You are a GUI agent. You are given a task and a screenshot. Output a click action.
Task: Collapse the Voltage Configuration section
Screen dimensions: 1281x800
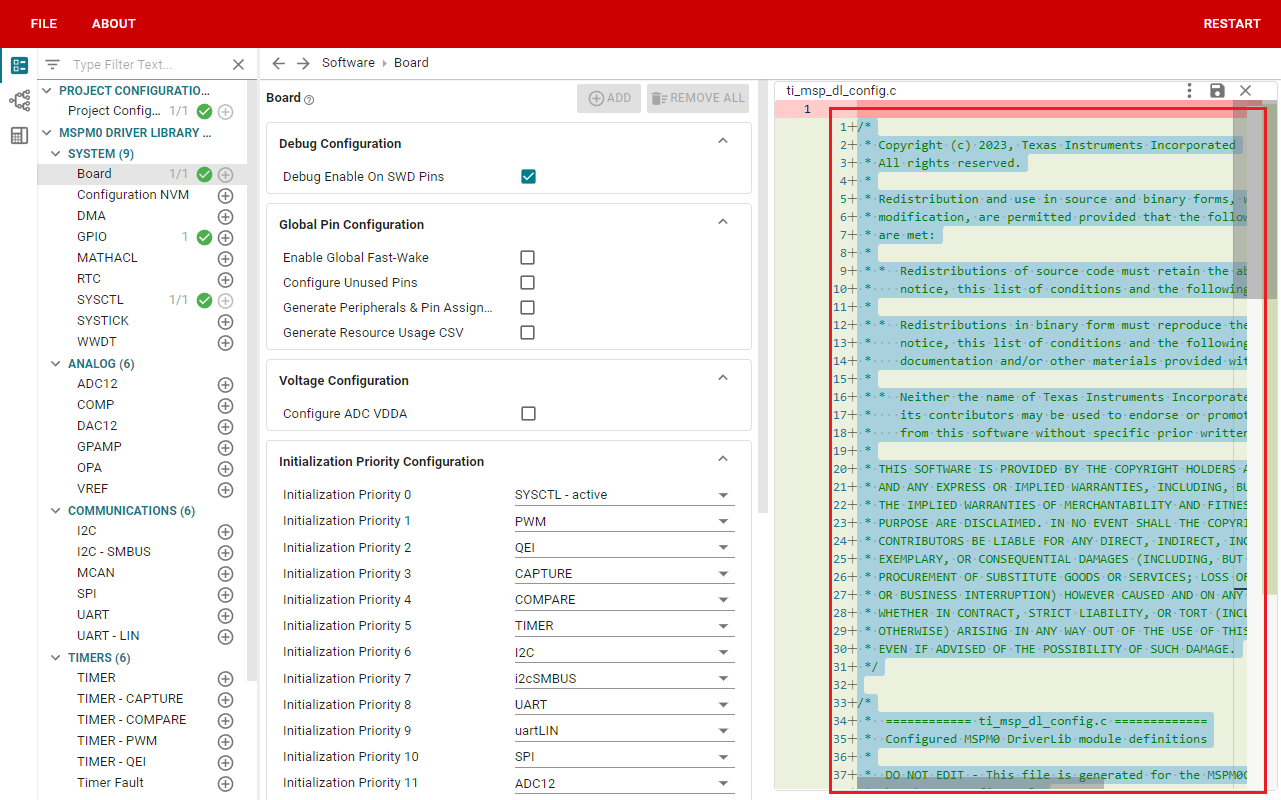point(724,378)
